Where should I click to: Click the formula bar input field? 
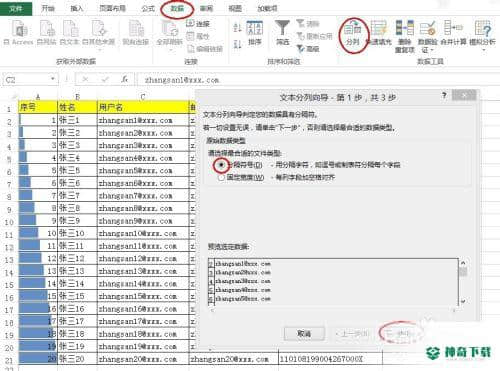pos(317,80)
